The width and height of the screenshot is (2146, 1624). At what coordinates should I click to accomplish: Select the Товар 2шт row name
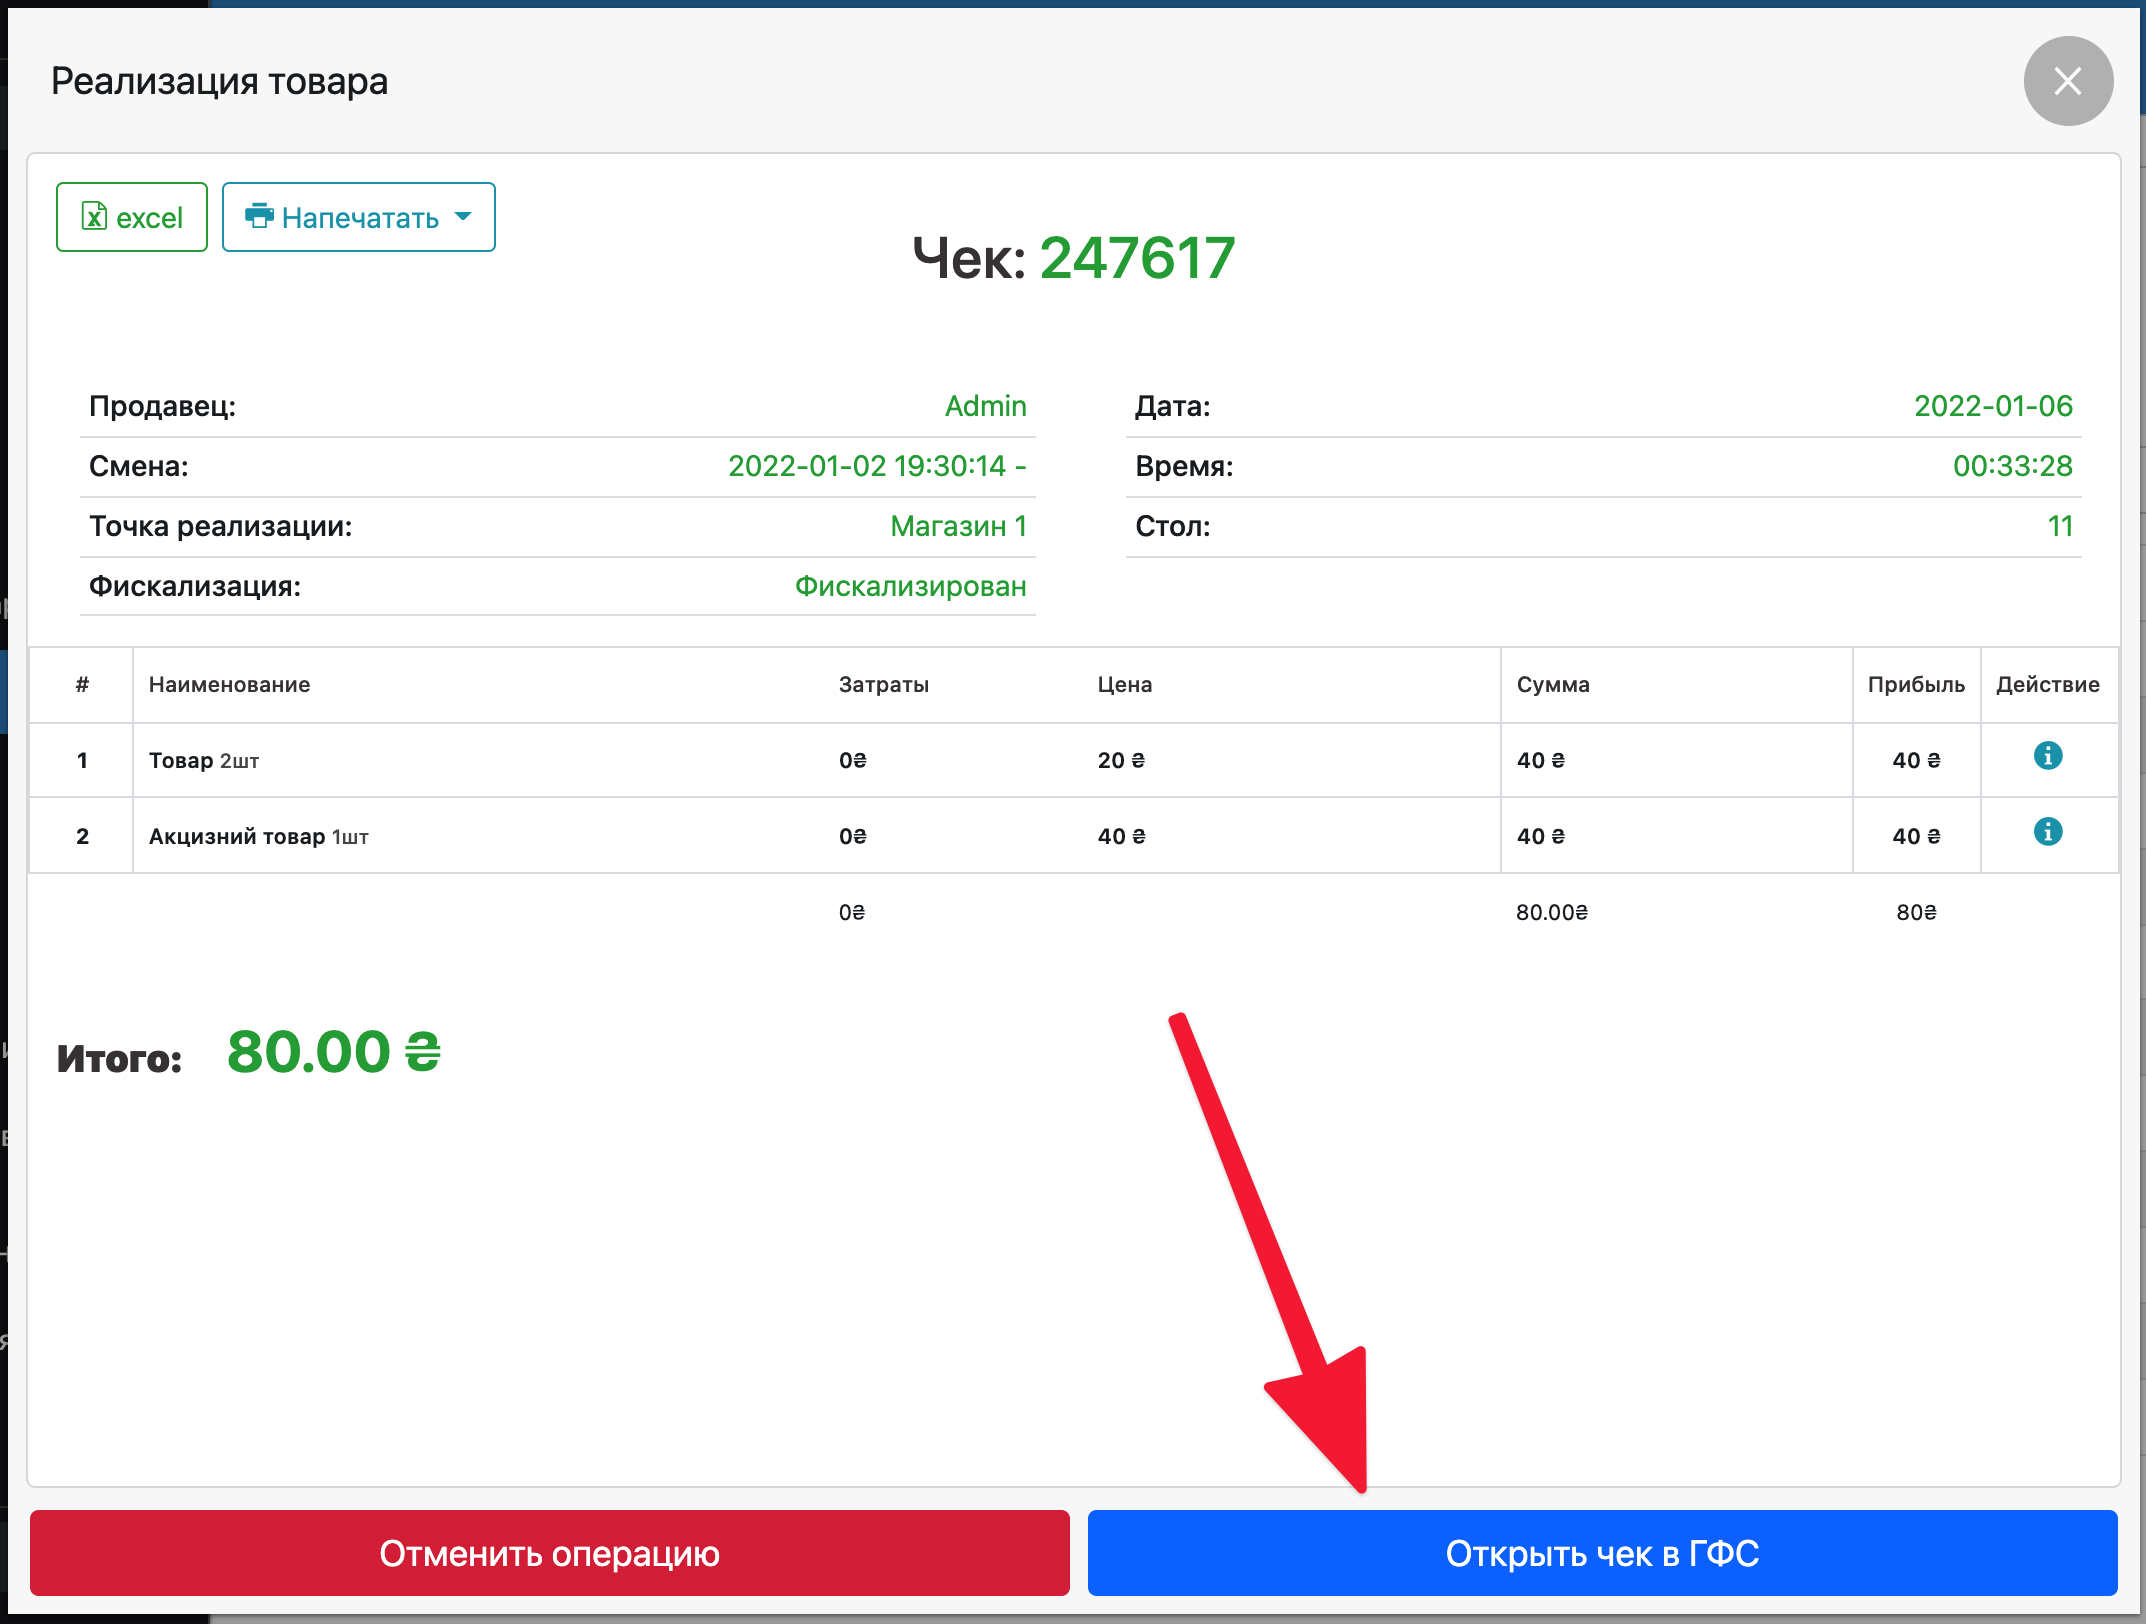[204, 761]
